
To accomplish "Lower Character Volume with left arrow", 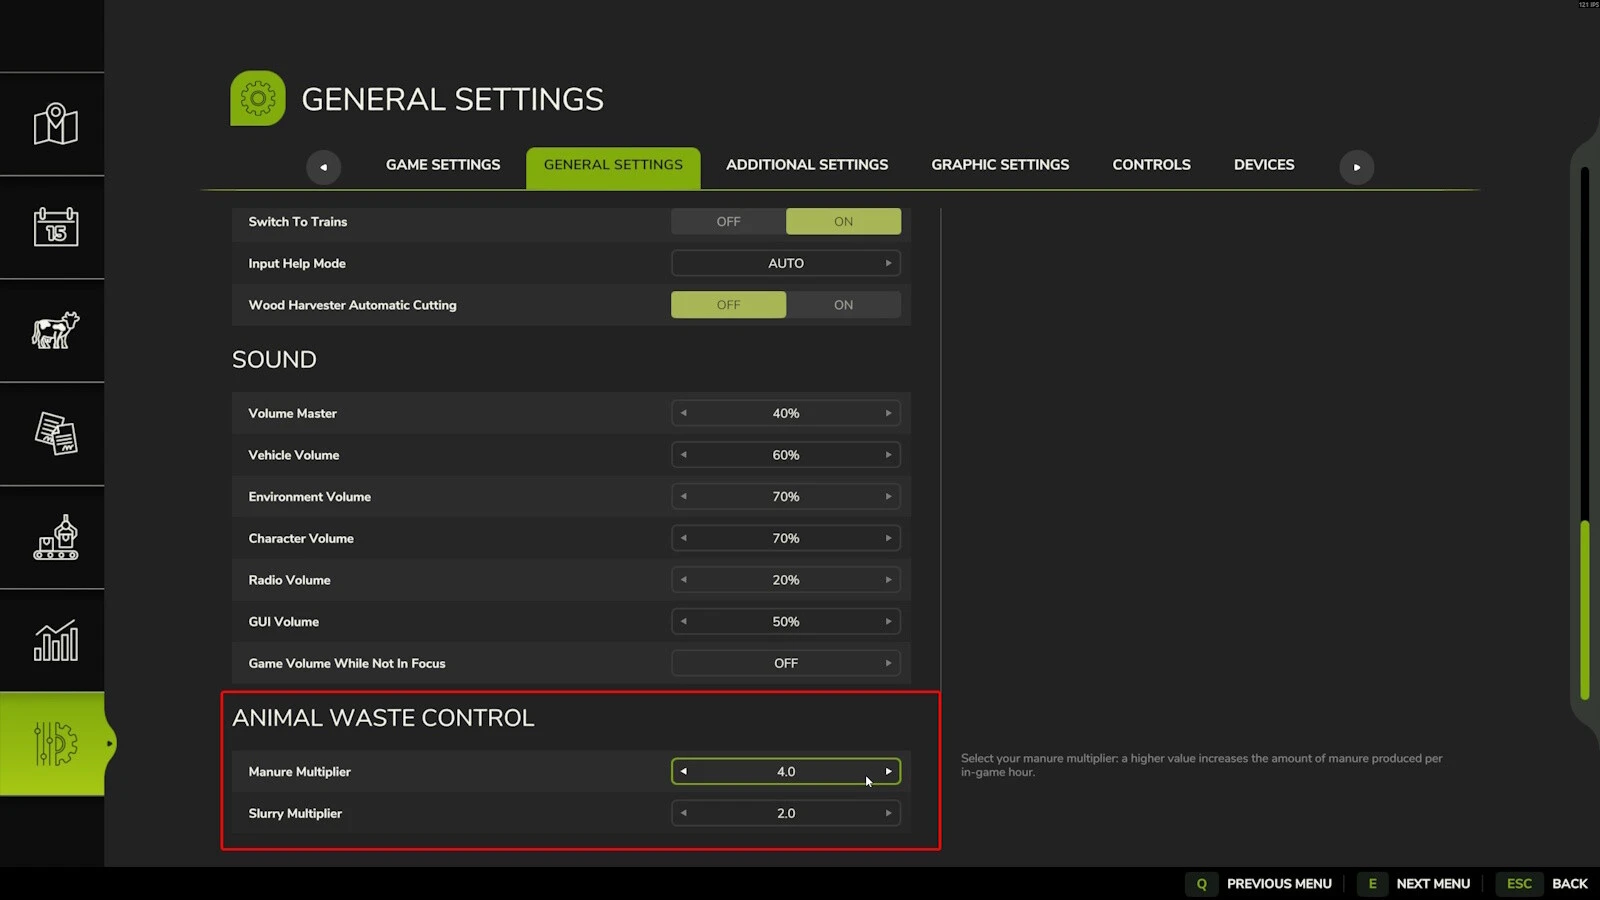I will click(x=684, y=538).
